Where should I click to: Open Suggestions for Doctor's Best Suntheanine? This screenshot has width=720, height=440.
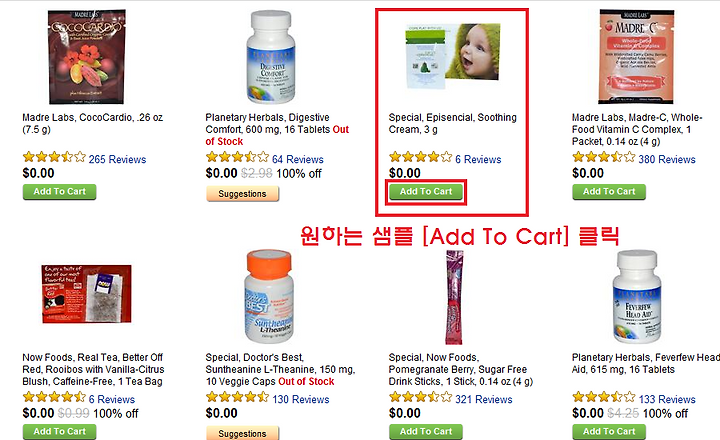point(242,433)
